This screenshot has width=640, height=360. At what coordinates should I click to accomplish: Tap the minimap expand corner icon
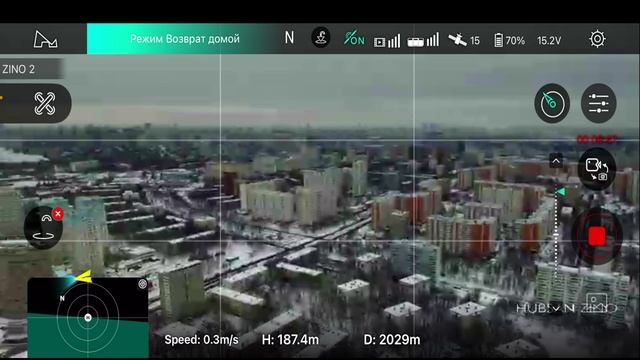tap(142, 284)
